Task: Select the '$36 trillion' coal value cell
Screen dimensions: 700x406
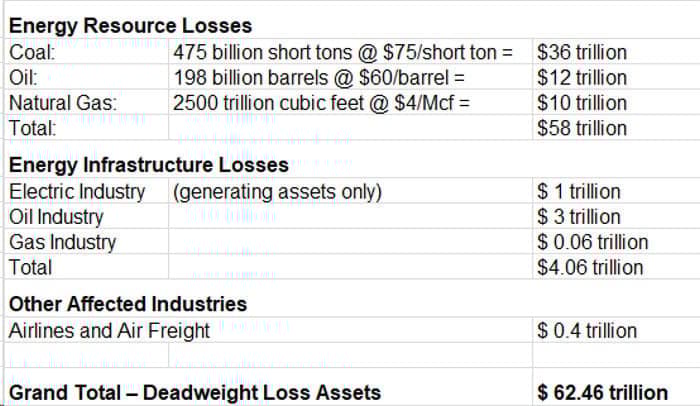Action: click(582, 52)
